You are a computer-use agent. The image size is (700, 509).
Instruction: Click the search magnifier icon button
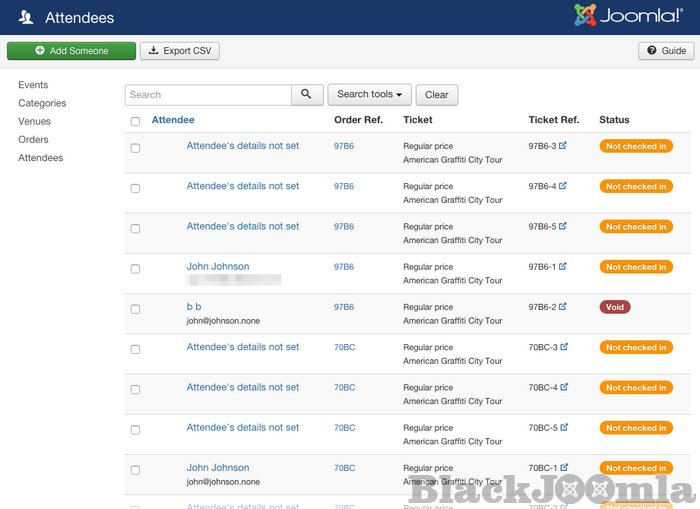click(x=307, y=95)
